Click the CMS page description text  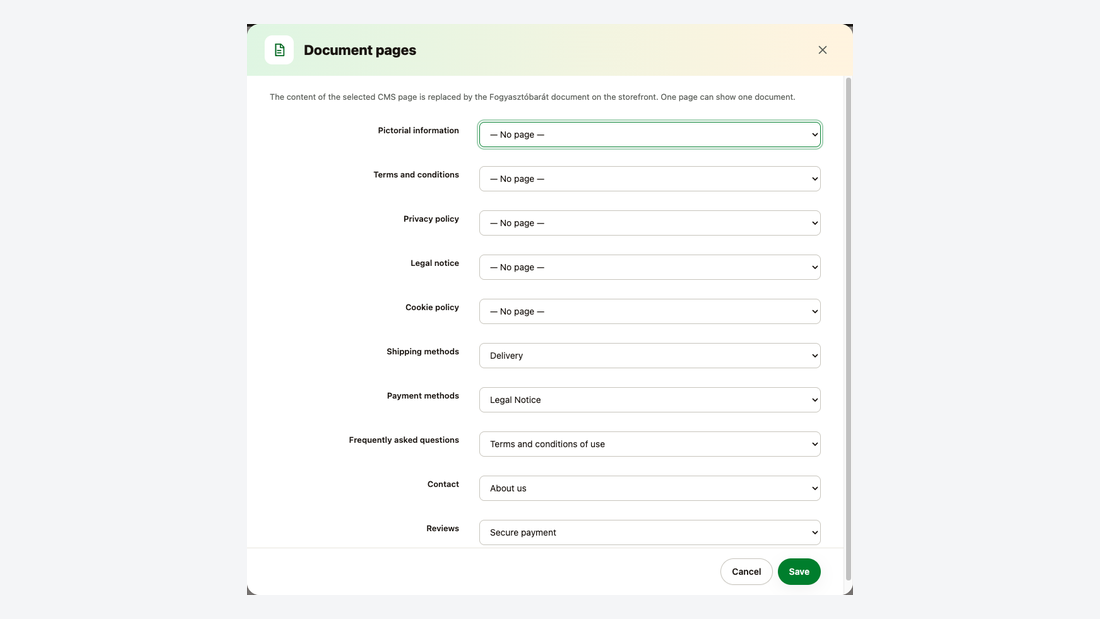point(532,97)
